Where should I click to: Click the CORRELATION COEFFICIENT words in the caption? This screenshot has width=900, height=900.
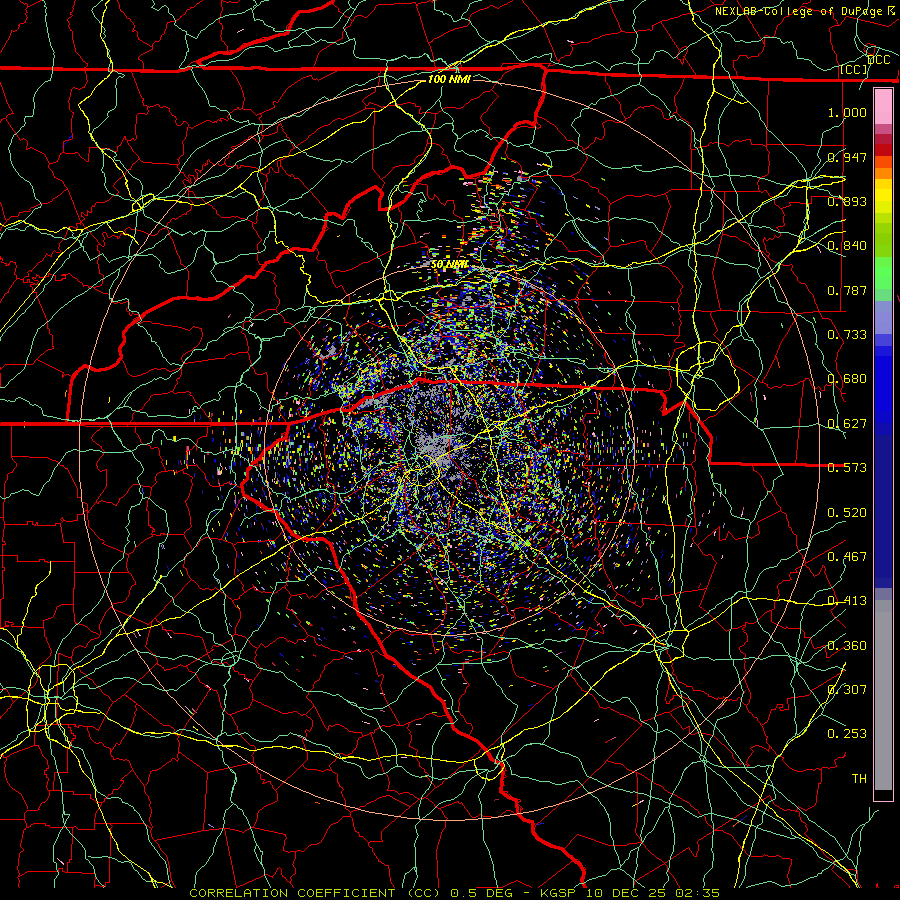coord(292,893)
